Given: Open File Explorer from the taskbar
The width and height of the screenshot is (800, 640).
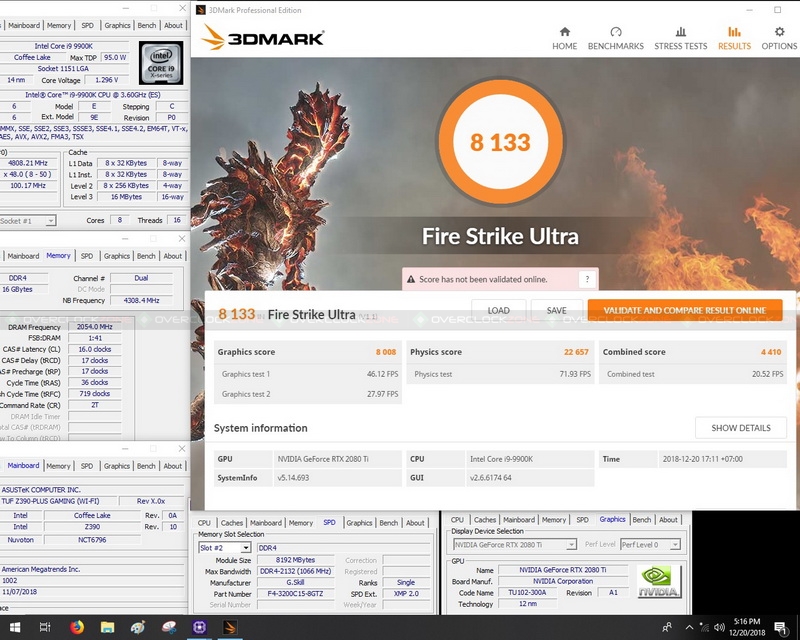Looking at the screenshot, I should tap(107, 627).
